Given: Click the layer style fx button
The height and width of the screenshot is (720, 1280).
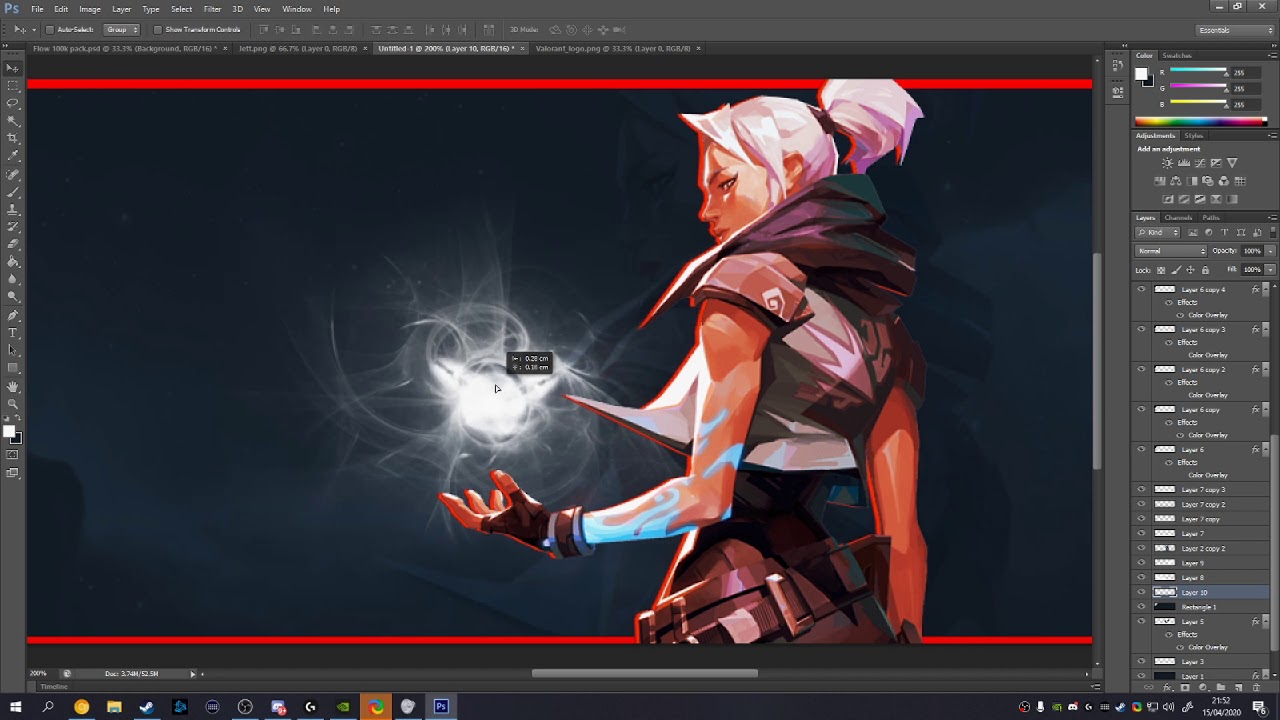Looking at the screenshot, I should tap(1167, 687).
